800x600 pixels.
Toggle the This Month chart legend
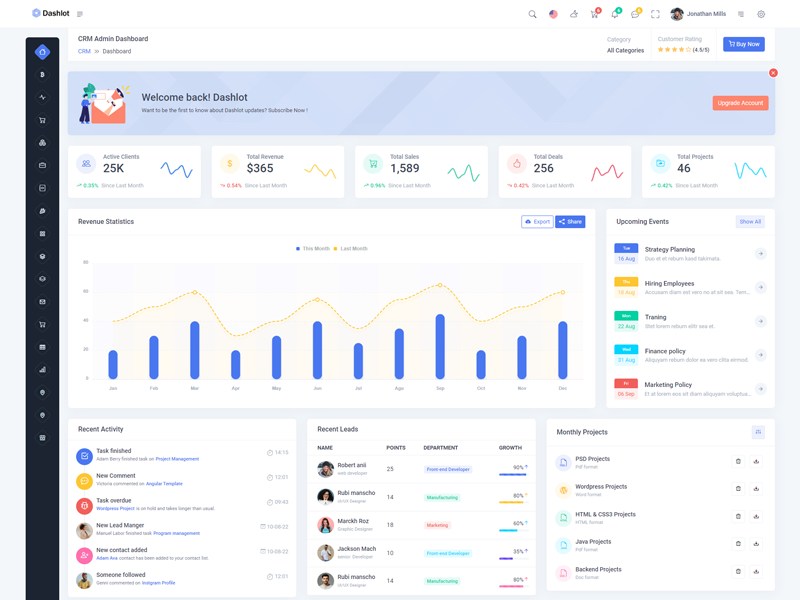point(313,248)
